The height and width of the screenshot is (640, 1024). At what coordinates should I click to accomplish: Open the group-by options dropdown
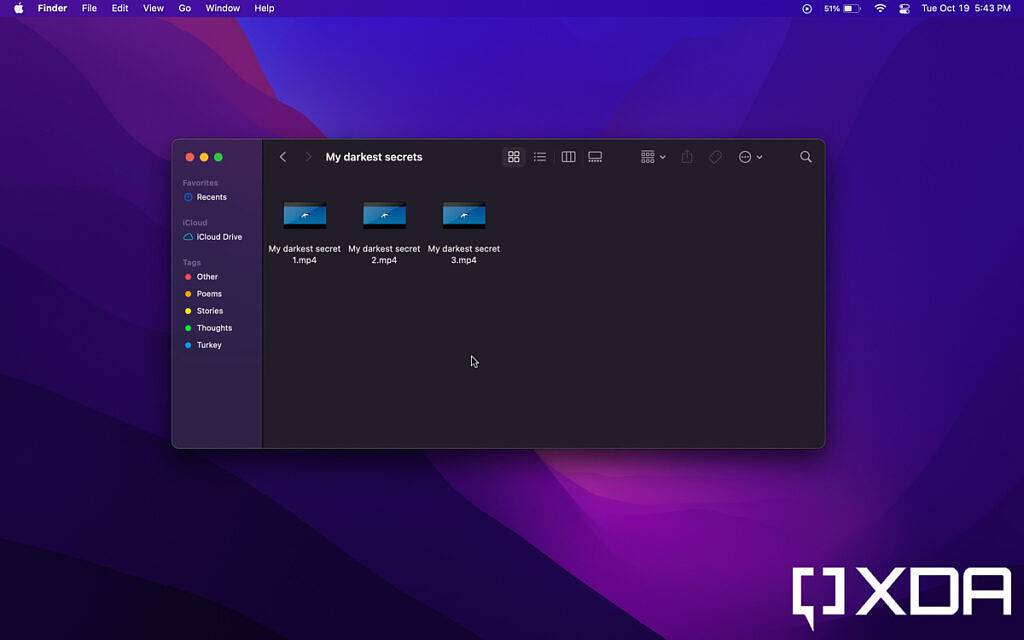pos(653,157)
